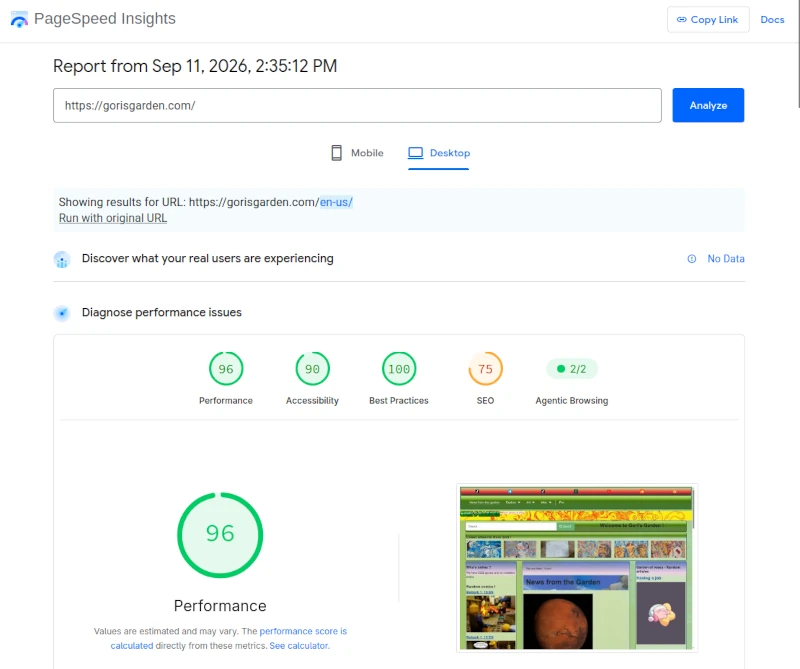Click Discover what your real users text

[208, 259]
